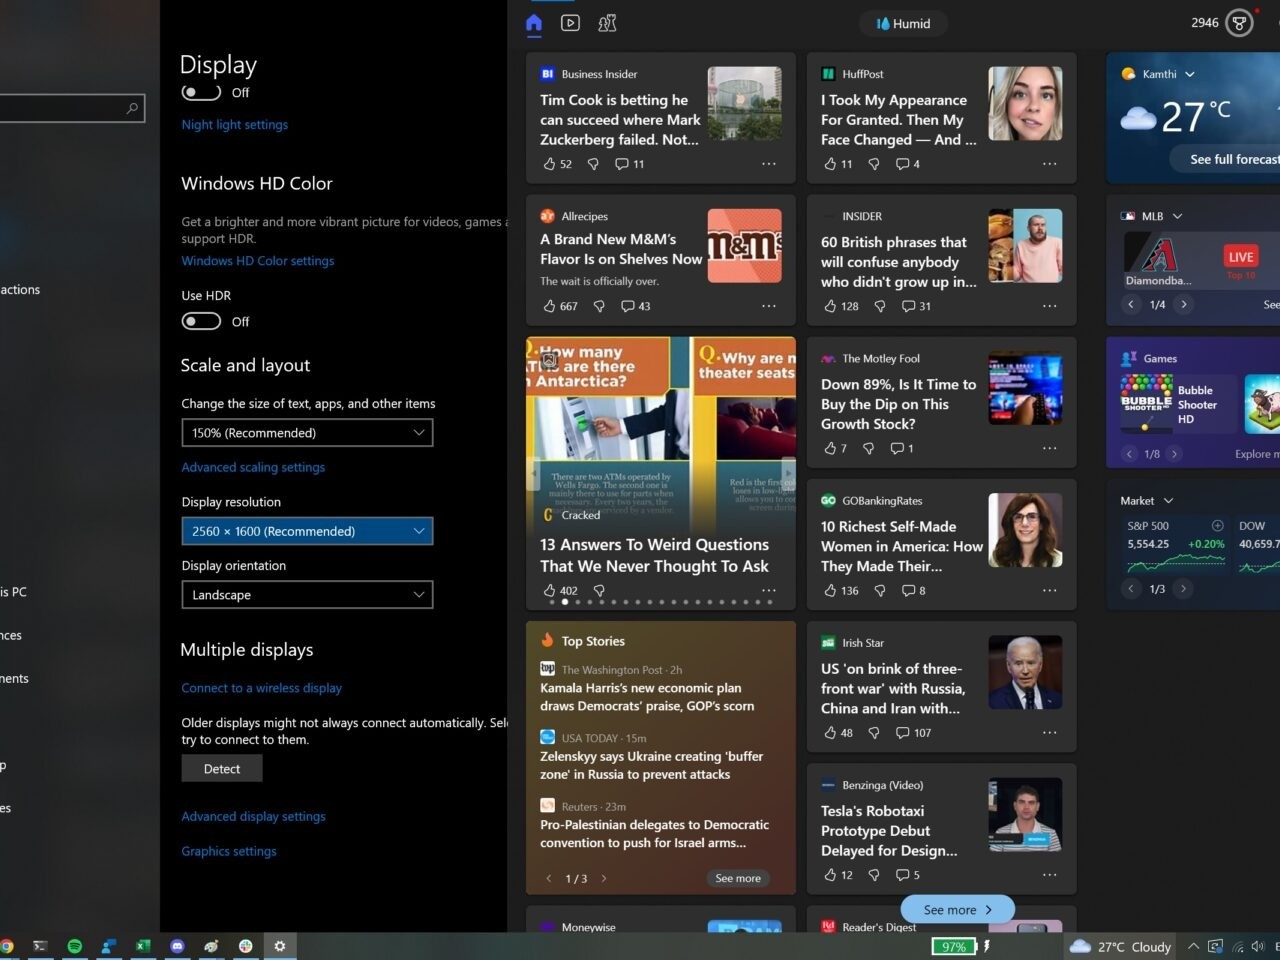
Task: Open Windows HD Color settings link
Action: [x=258, y=260]
